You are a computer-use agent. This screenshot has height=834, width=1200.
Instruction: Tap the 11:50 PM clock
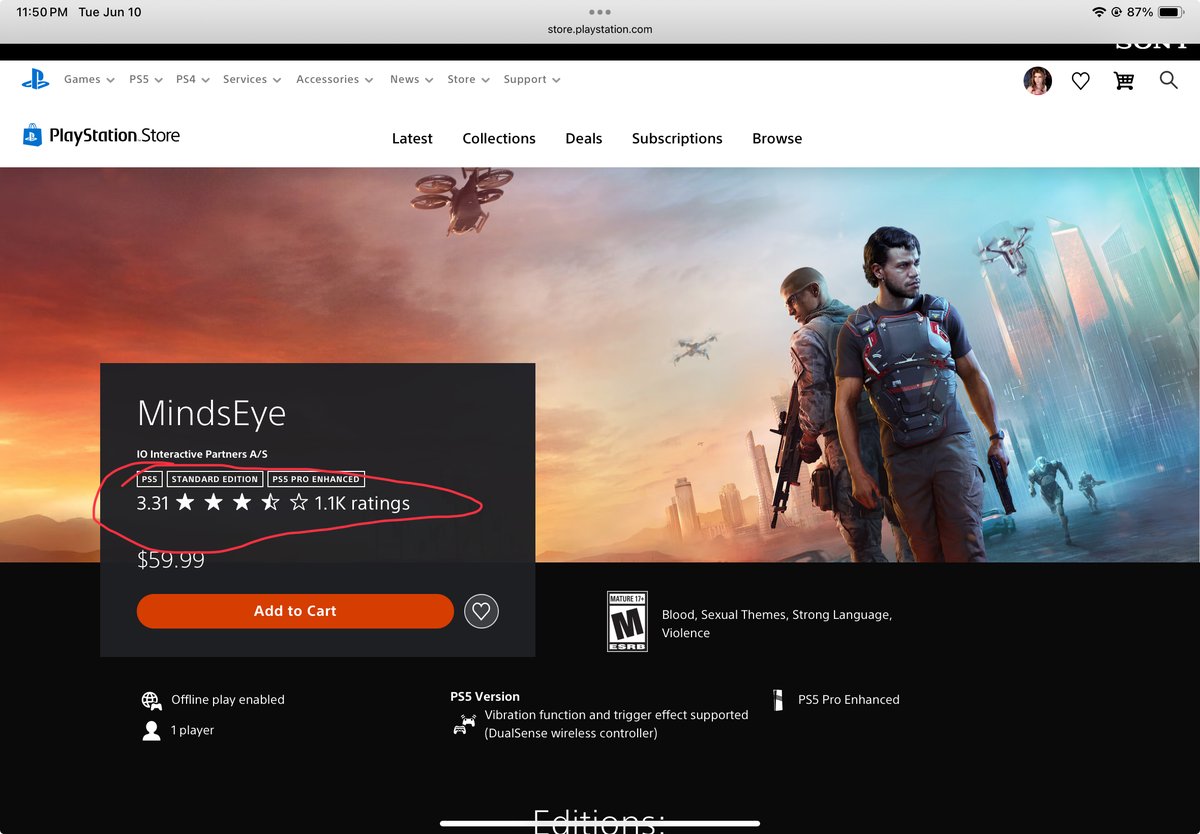[x=42, y=12]
